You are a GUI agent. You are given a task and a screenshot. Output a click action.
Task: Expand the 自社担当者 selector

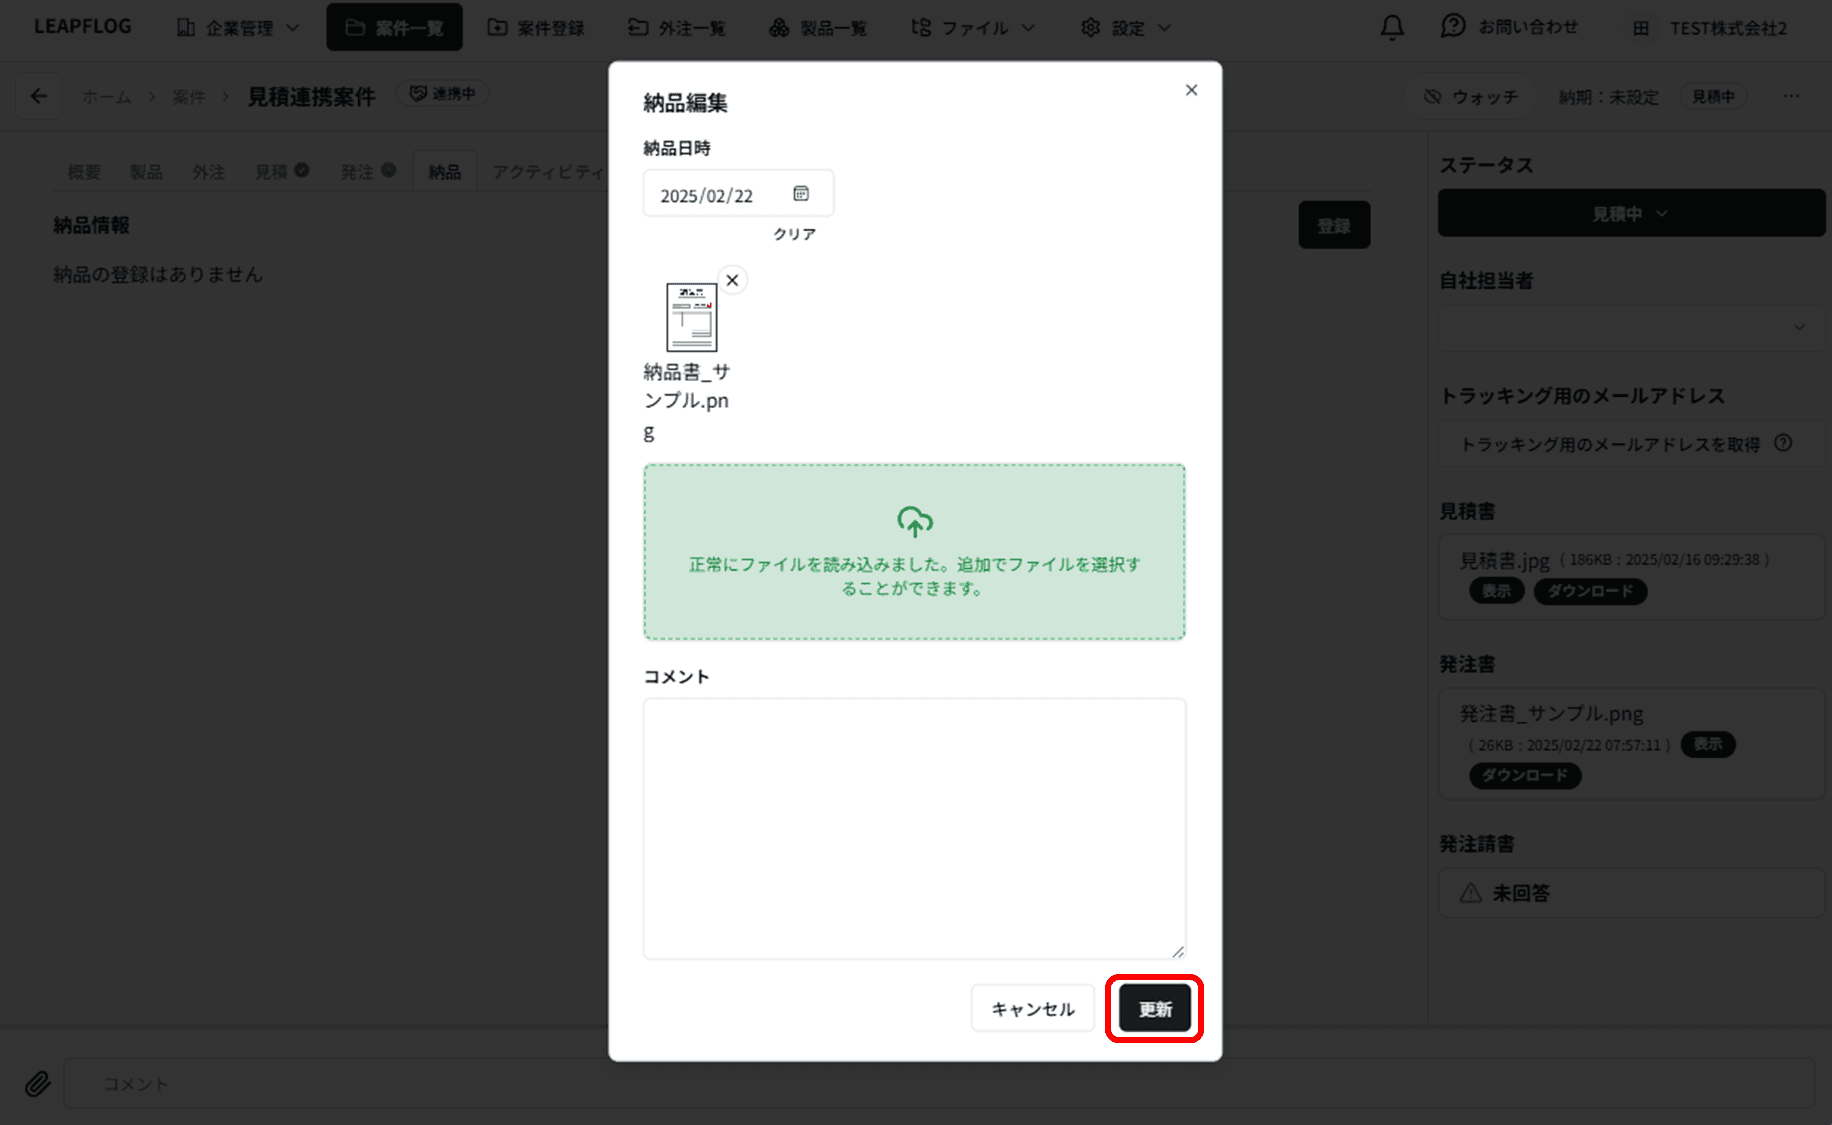tap(1630, 327)
